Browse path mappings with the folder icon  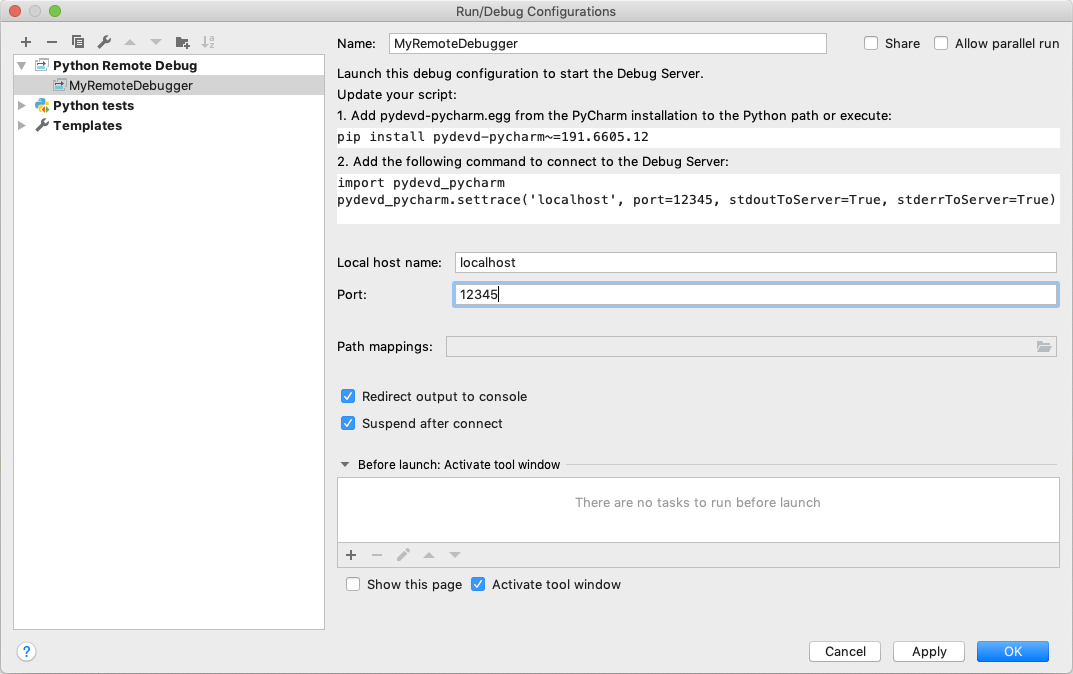tap(1044, 346)
